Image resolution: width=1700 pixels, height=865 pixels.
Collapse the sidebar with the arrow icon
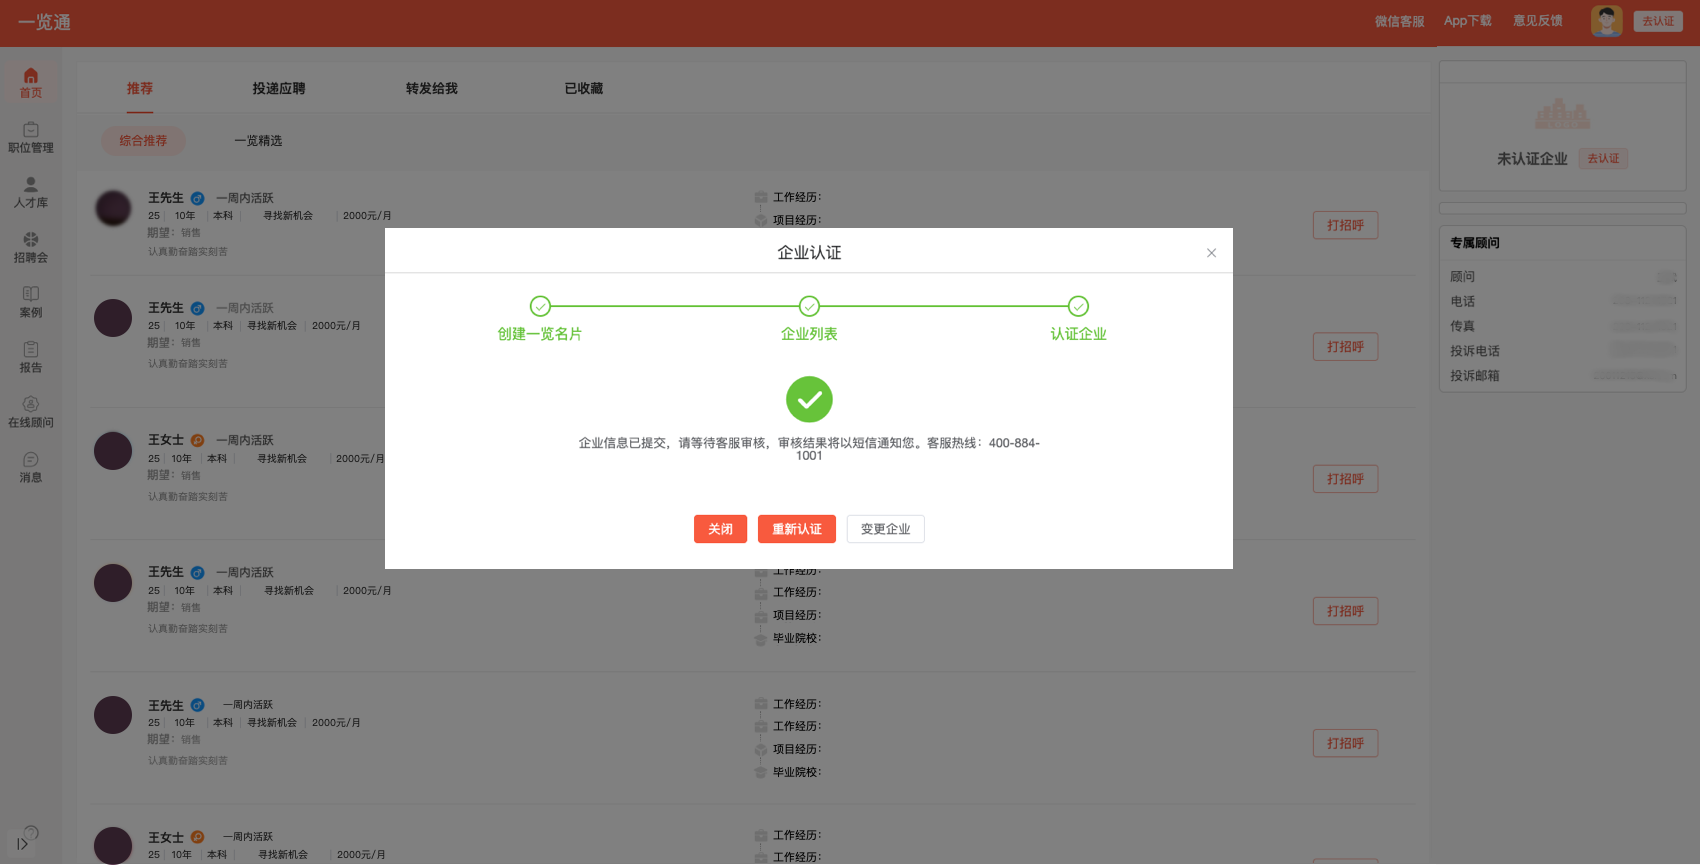point(22,844)
